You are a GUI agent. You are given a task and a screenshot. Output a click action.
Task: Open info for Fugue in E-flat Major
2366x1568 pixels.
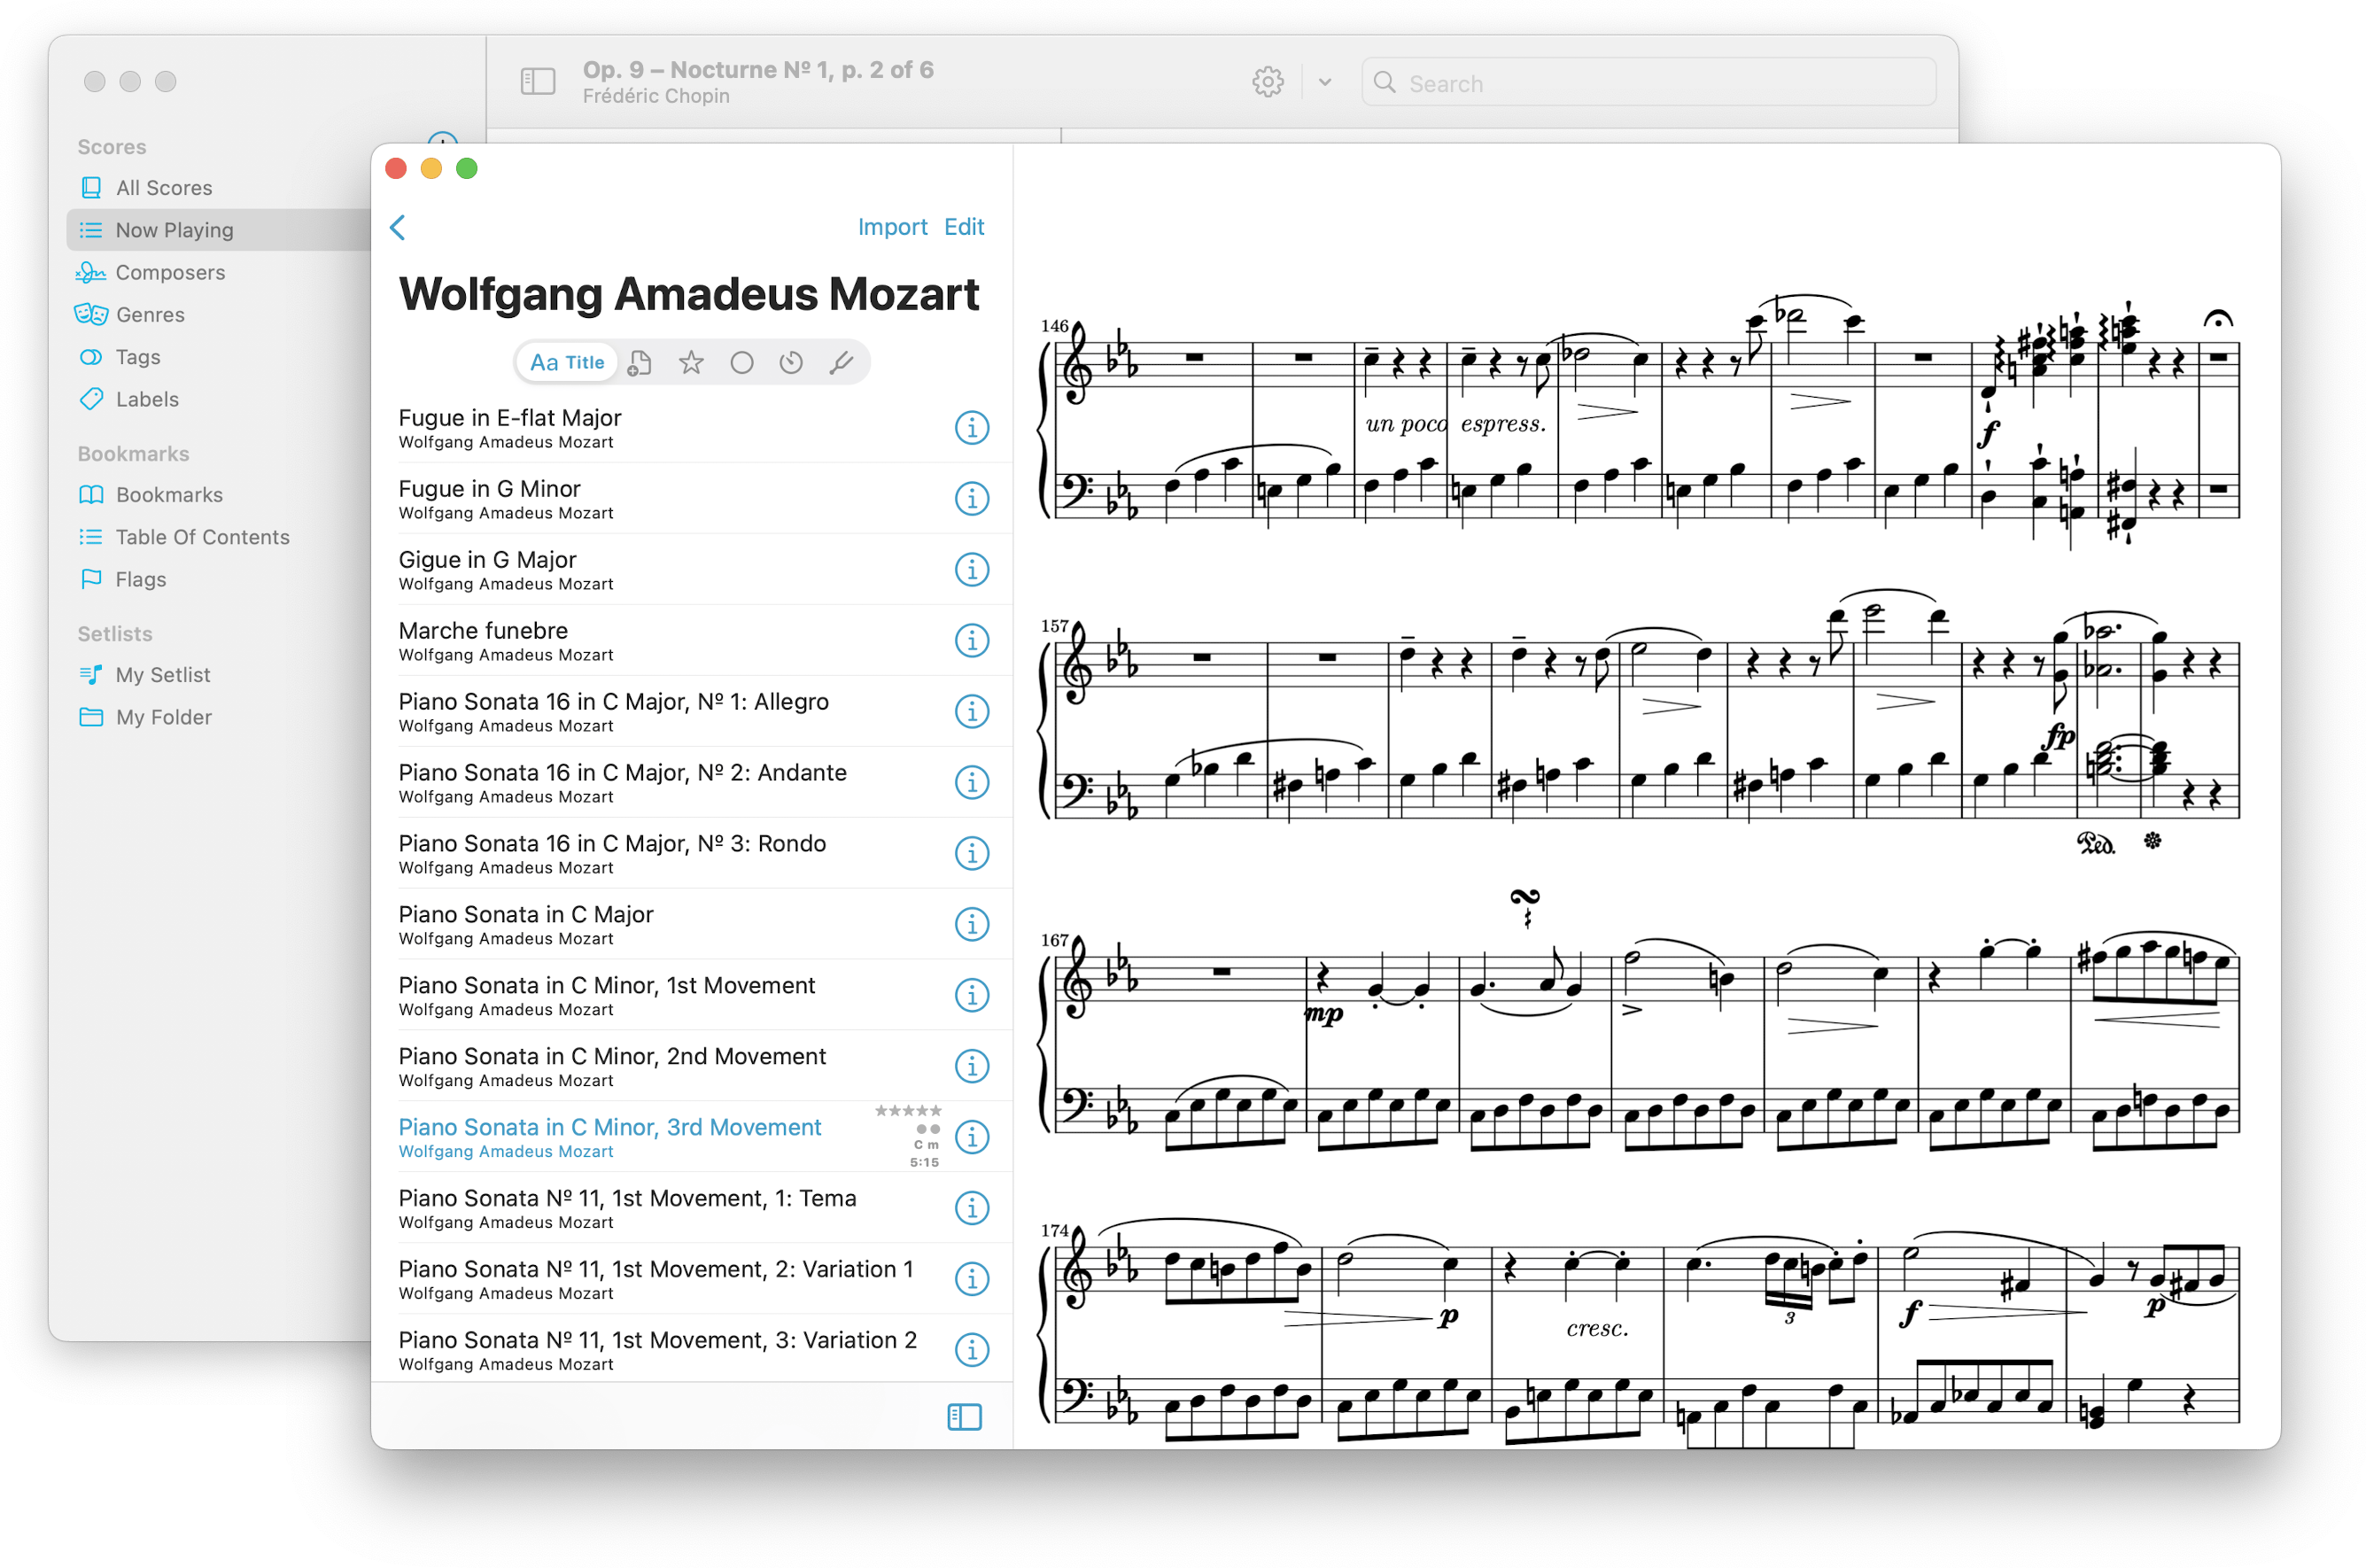[x=972, y=428]
